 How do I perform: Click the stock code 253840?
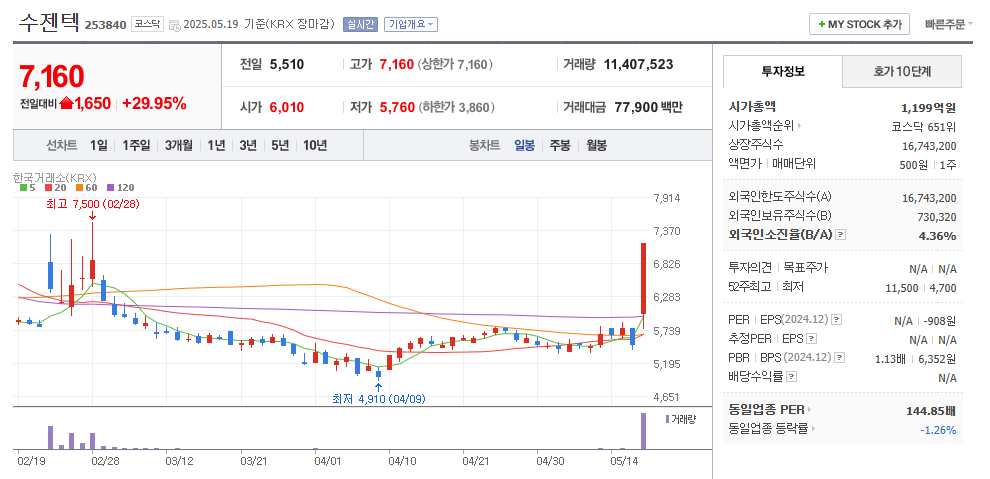click(105, 25)
